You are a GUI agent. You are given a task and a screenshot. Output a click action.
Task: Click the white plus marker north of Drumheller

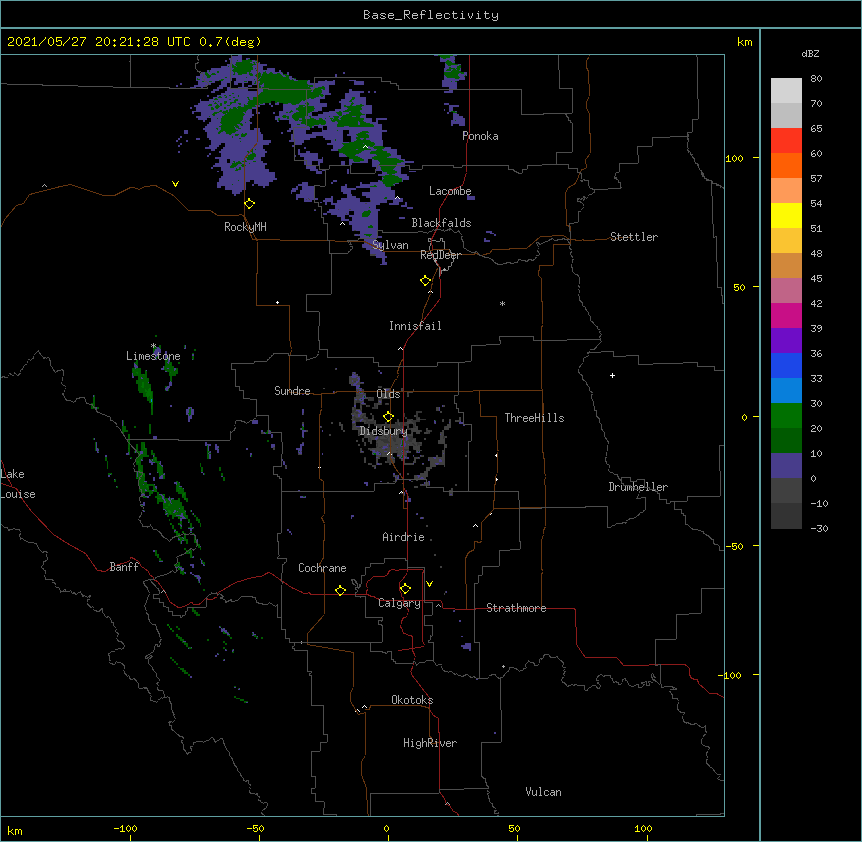click(612, 375)
